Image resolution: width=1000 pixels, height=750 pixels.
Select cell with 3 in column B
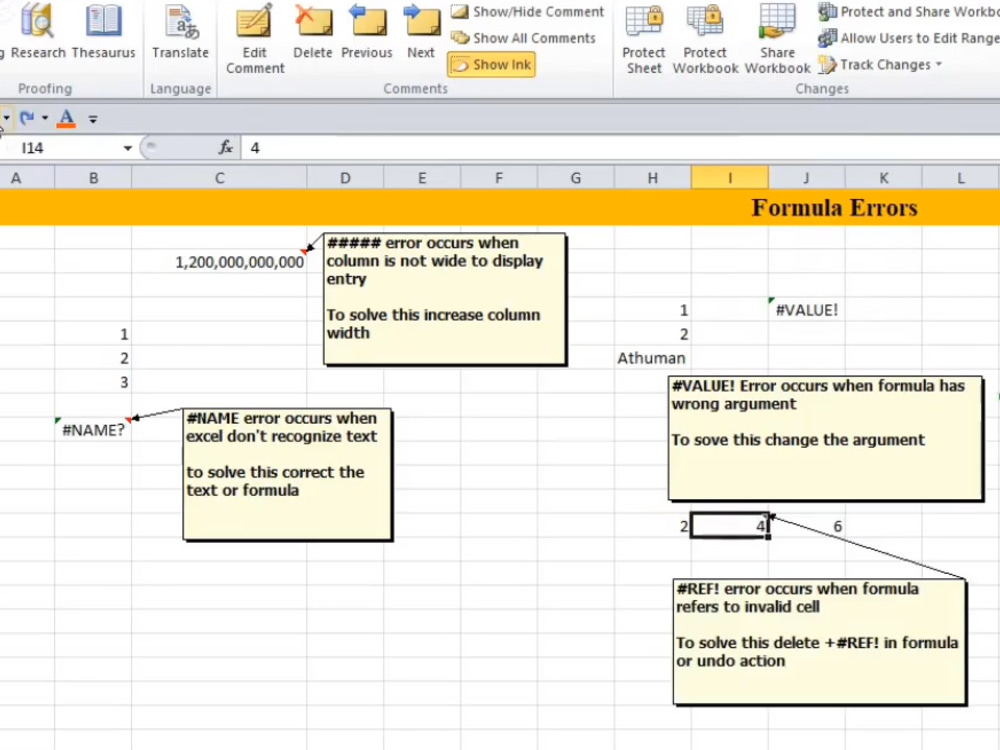click(x=93, y=382)
